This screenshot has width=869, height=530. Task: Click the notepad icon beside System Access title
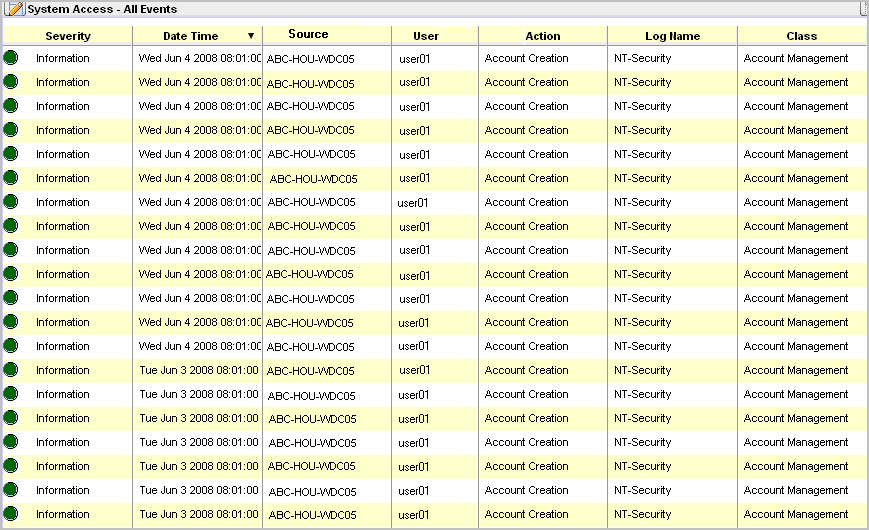pyautogui.click(x=15, y=9)
